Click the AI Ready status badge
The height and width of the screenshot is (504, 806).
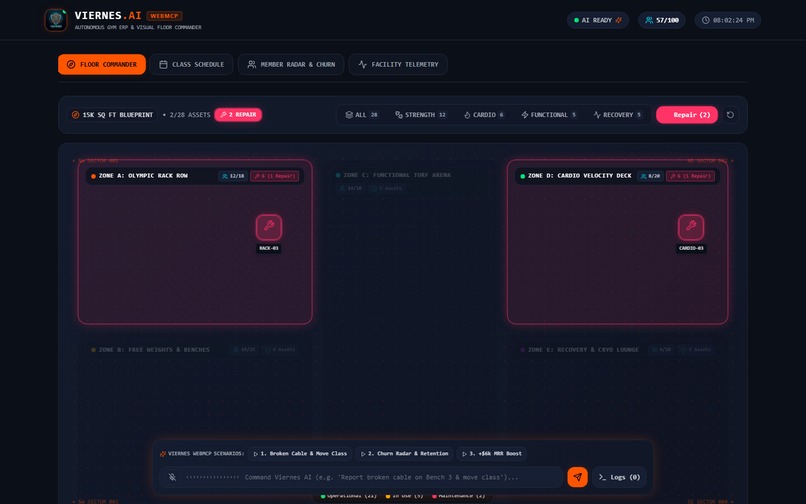(x=598, y=20)
